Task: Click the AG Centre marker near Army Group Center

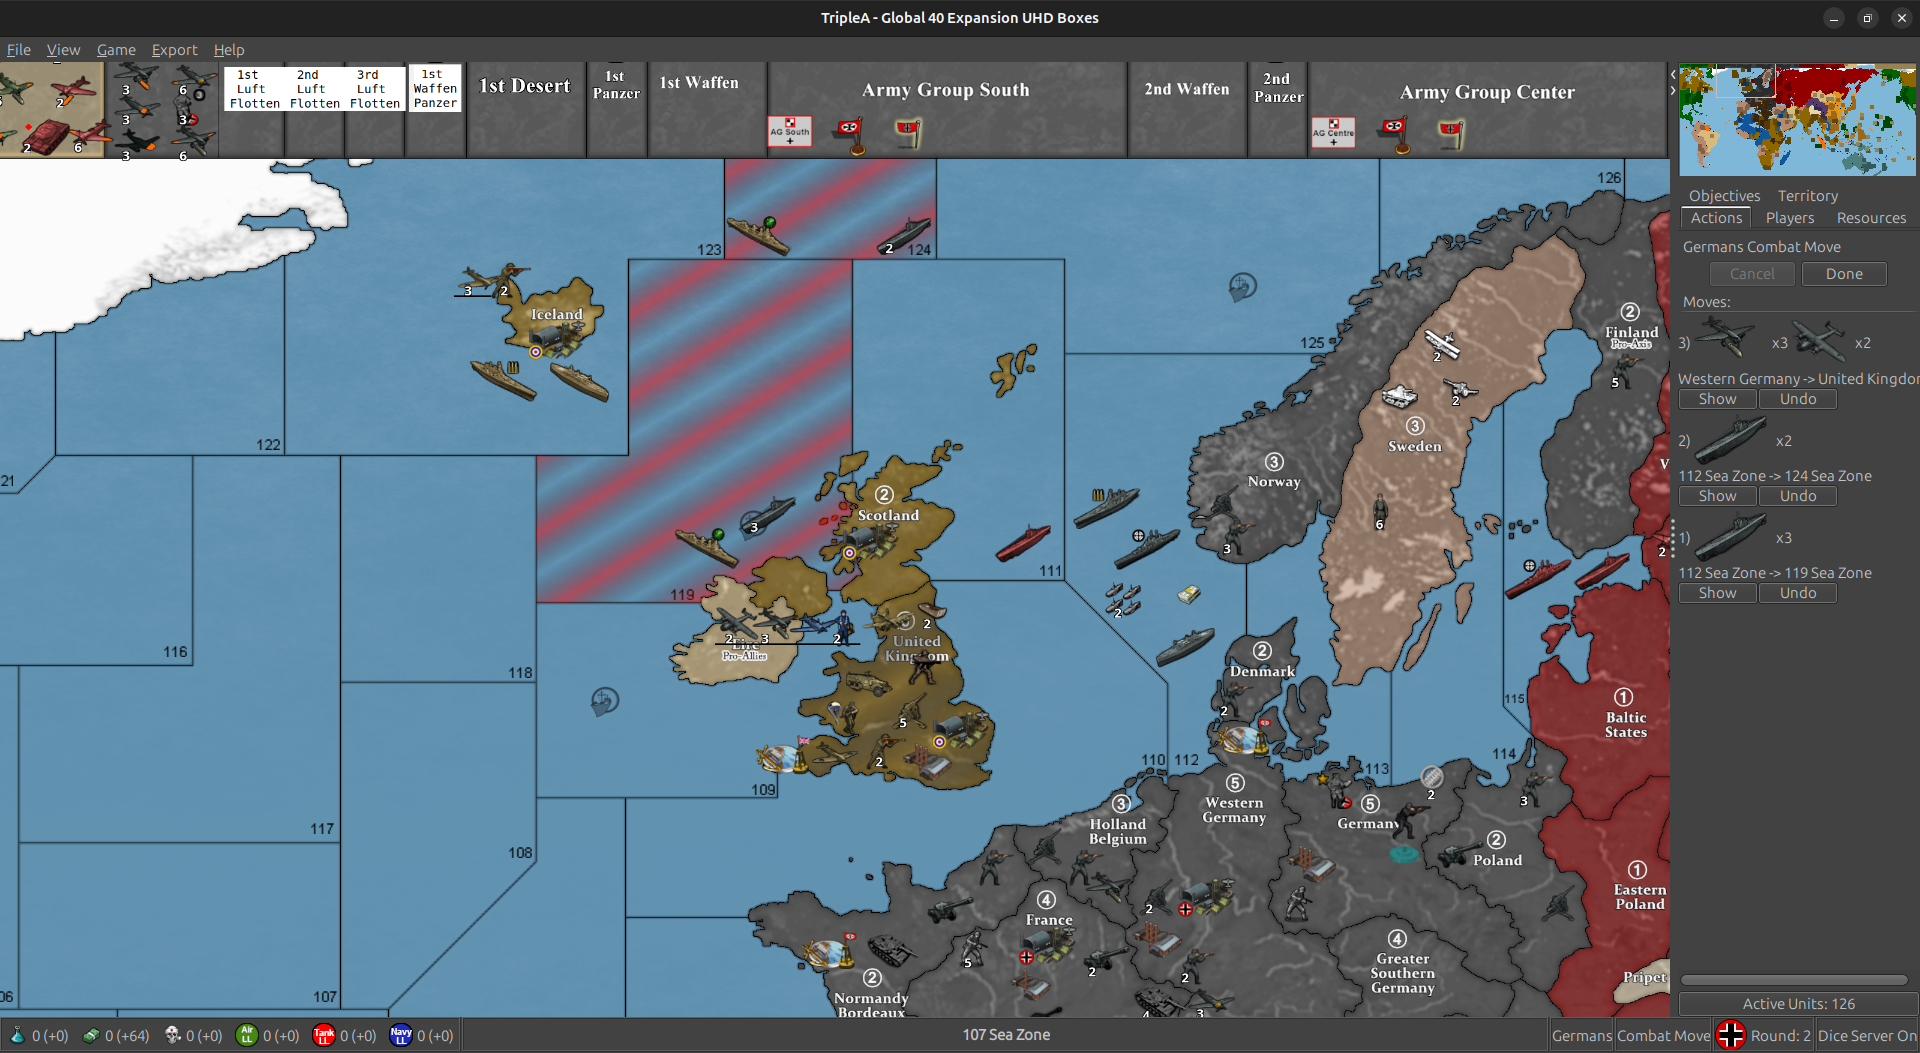Action: click(x=1334, y=131)
